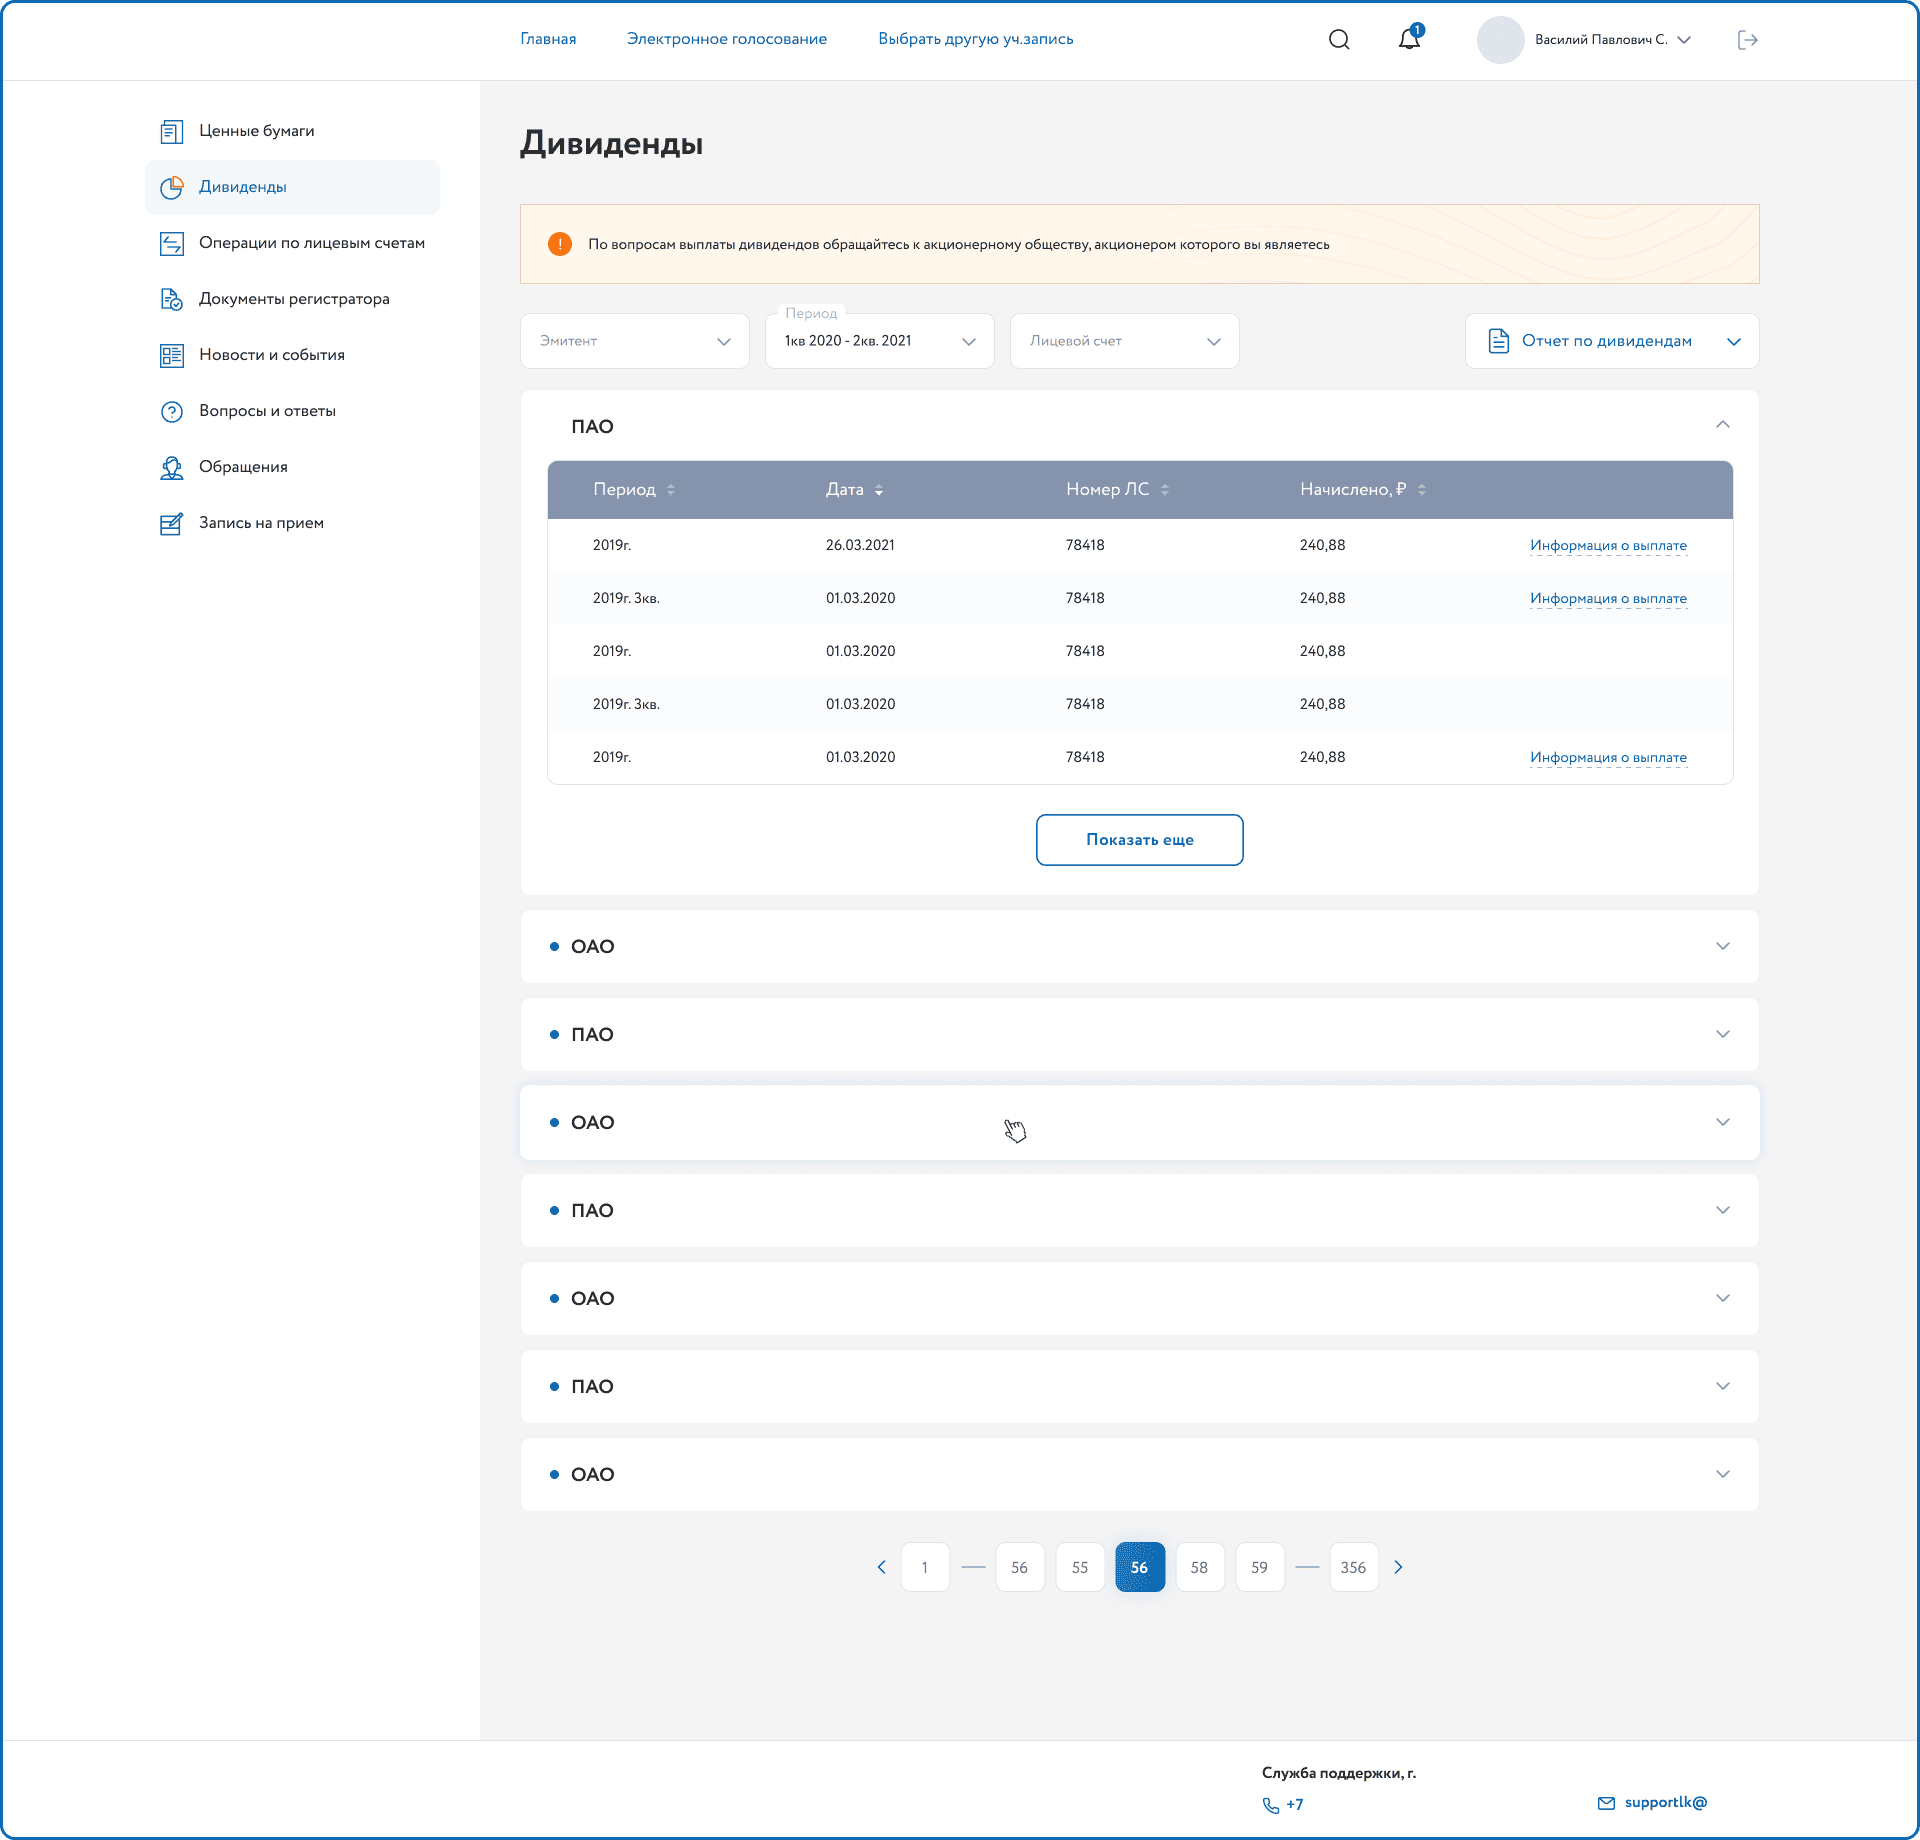Open Выбрать другую уч.запись link
1920x1840 pixels.
[x=976, y=39]
